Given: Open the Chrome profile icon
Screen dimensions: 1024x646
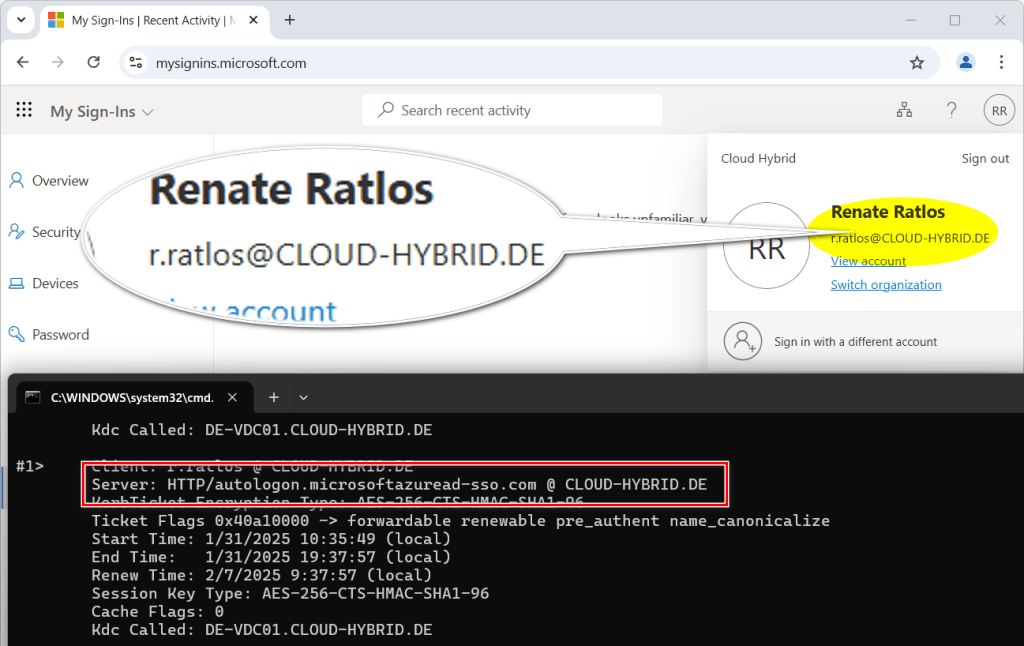Looking at the screenshot, I should 965,63.
